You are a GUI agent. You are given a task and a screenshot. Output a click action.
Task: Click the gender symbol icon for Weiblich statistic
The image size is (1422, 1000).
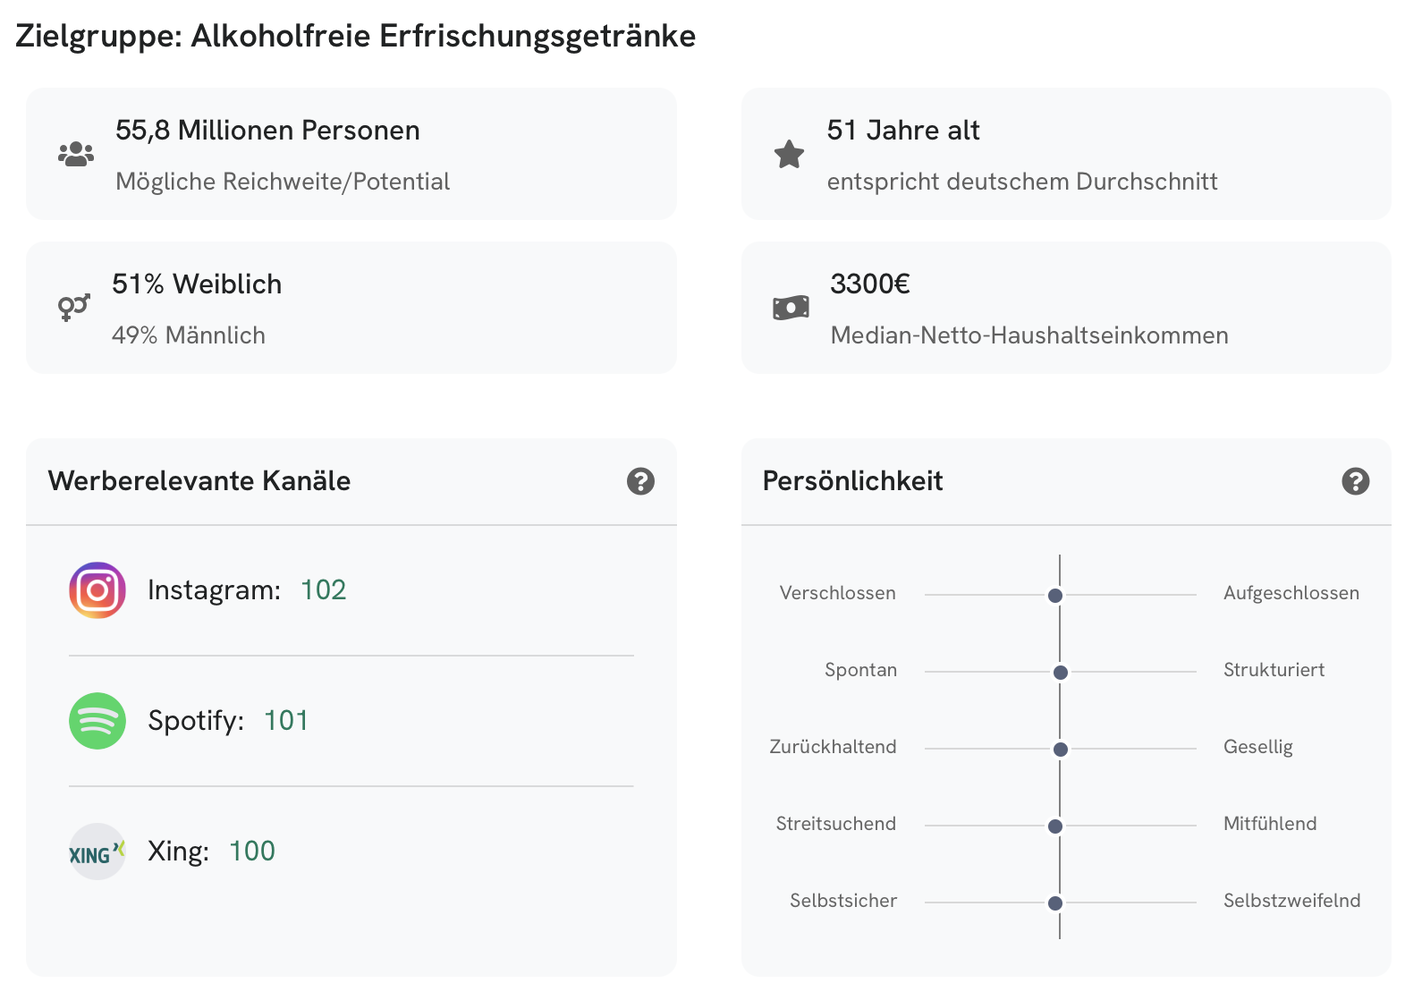(74, 307)
